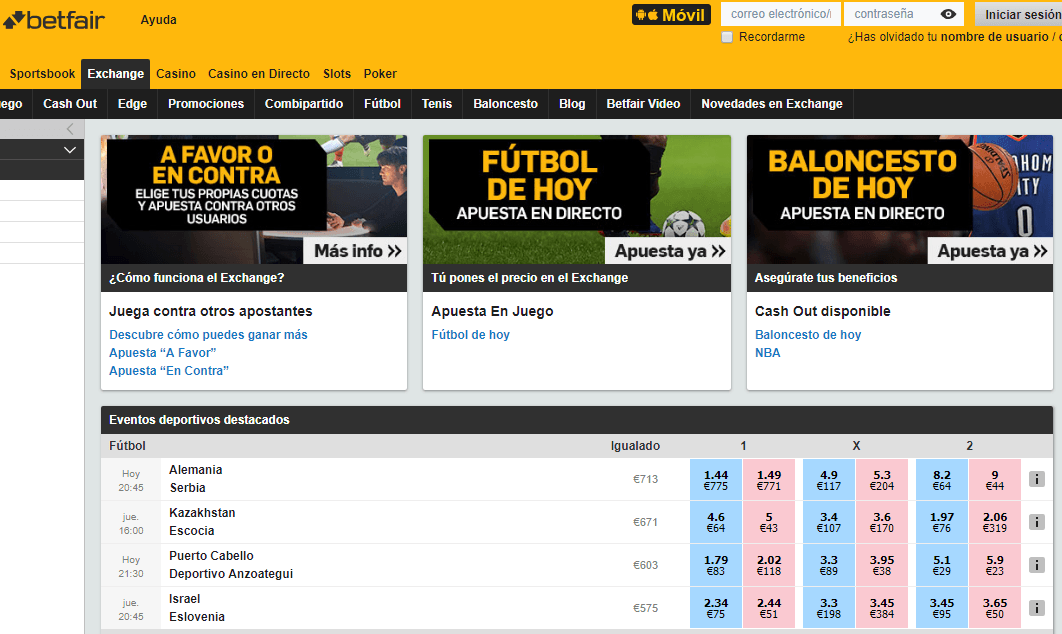Open Kazakhstan Escocia match
Image resolution: width=1062 pixels, height=634 pixels.
pyautogui.click(x=202, y=522)
